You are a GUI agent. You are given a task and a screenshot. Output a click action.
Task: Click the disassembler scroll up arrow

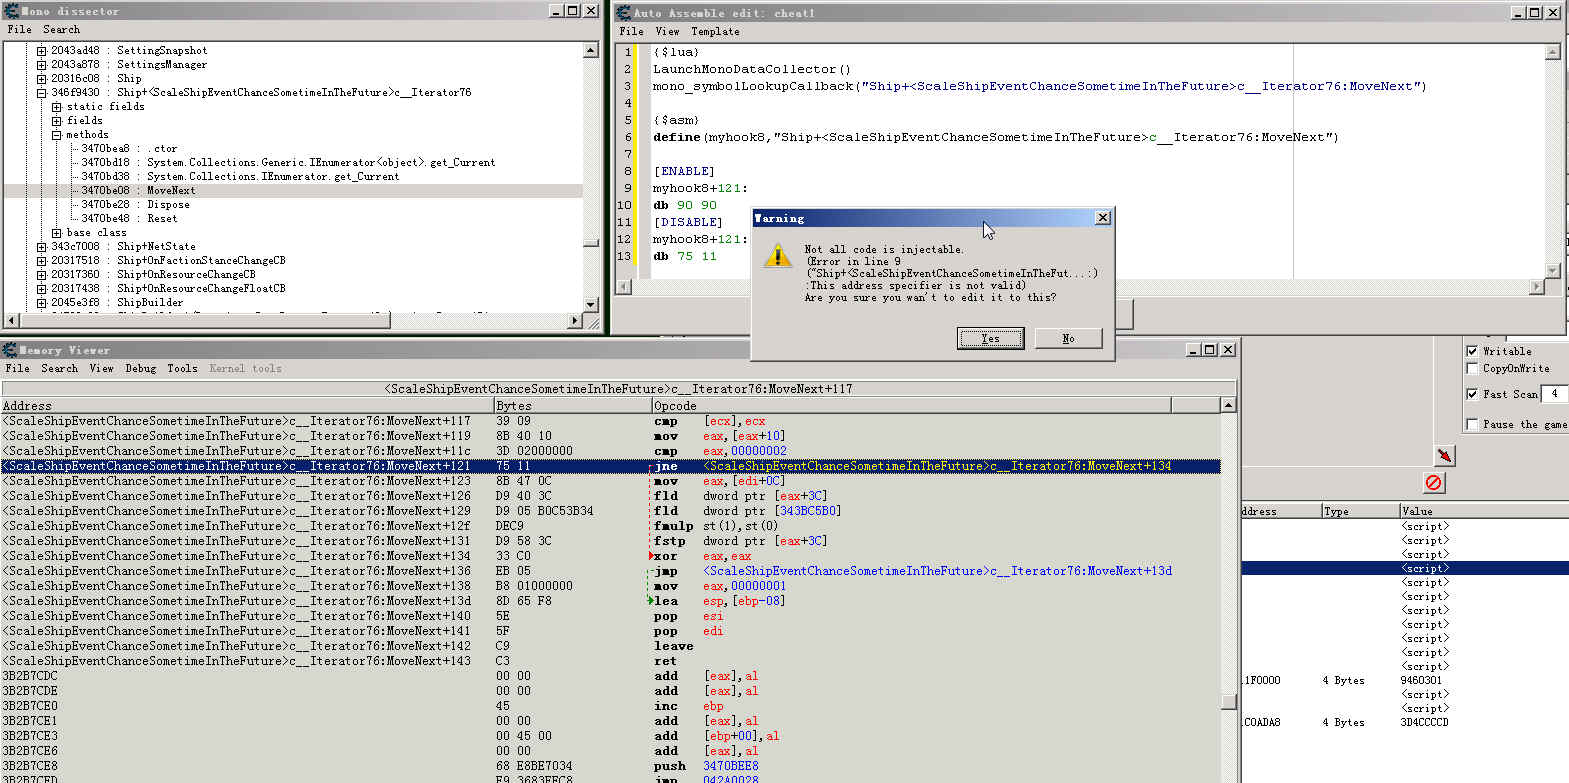click(1227, 405)
